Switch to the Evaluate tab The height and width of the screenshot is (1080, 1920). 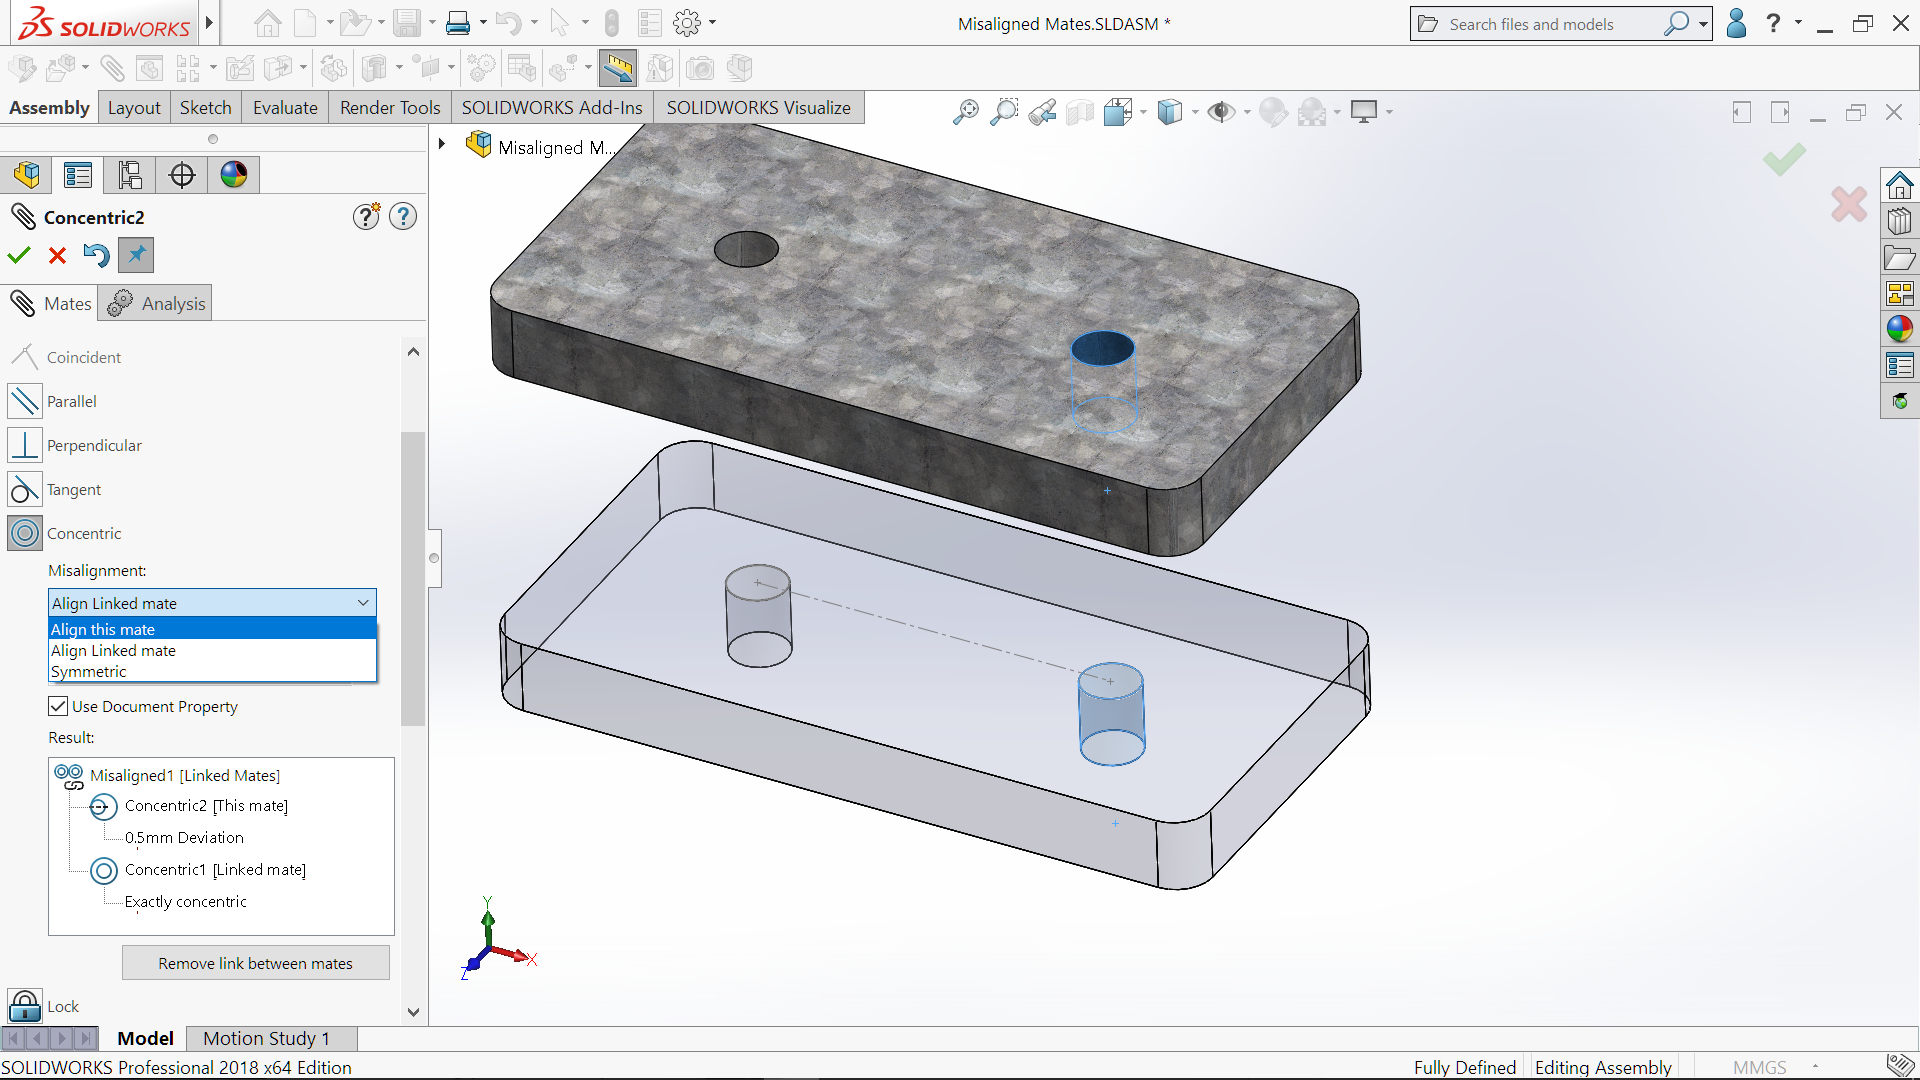[x=284, y=107]
